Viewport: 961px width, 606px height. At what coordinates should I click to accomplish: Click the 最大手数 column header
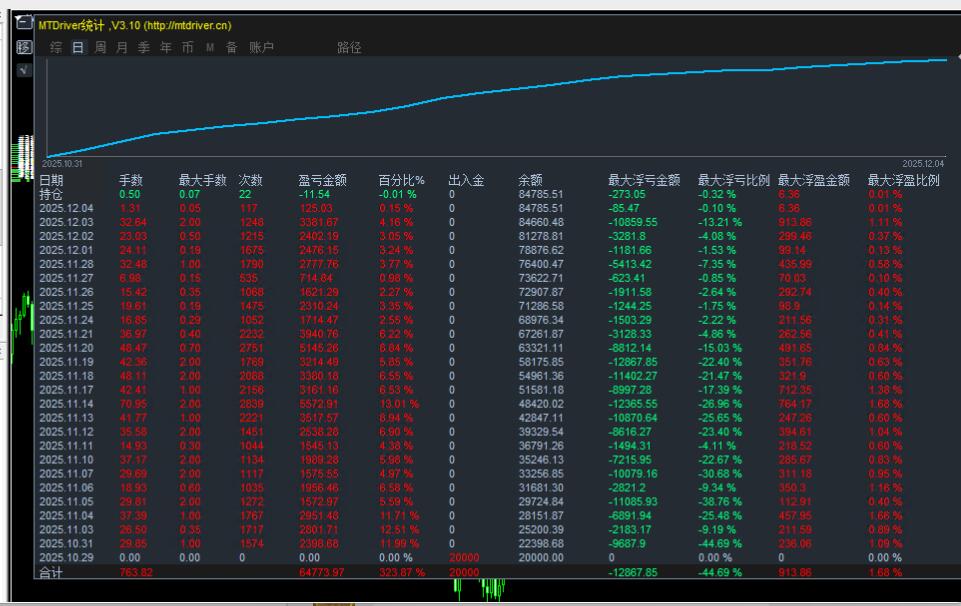point(202,180)
